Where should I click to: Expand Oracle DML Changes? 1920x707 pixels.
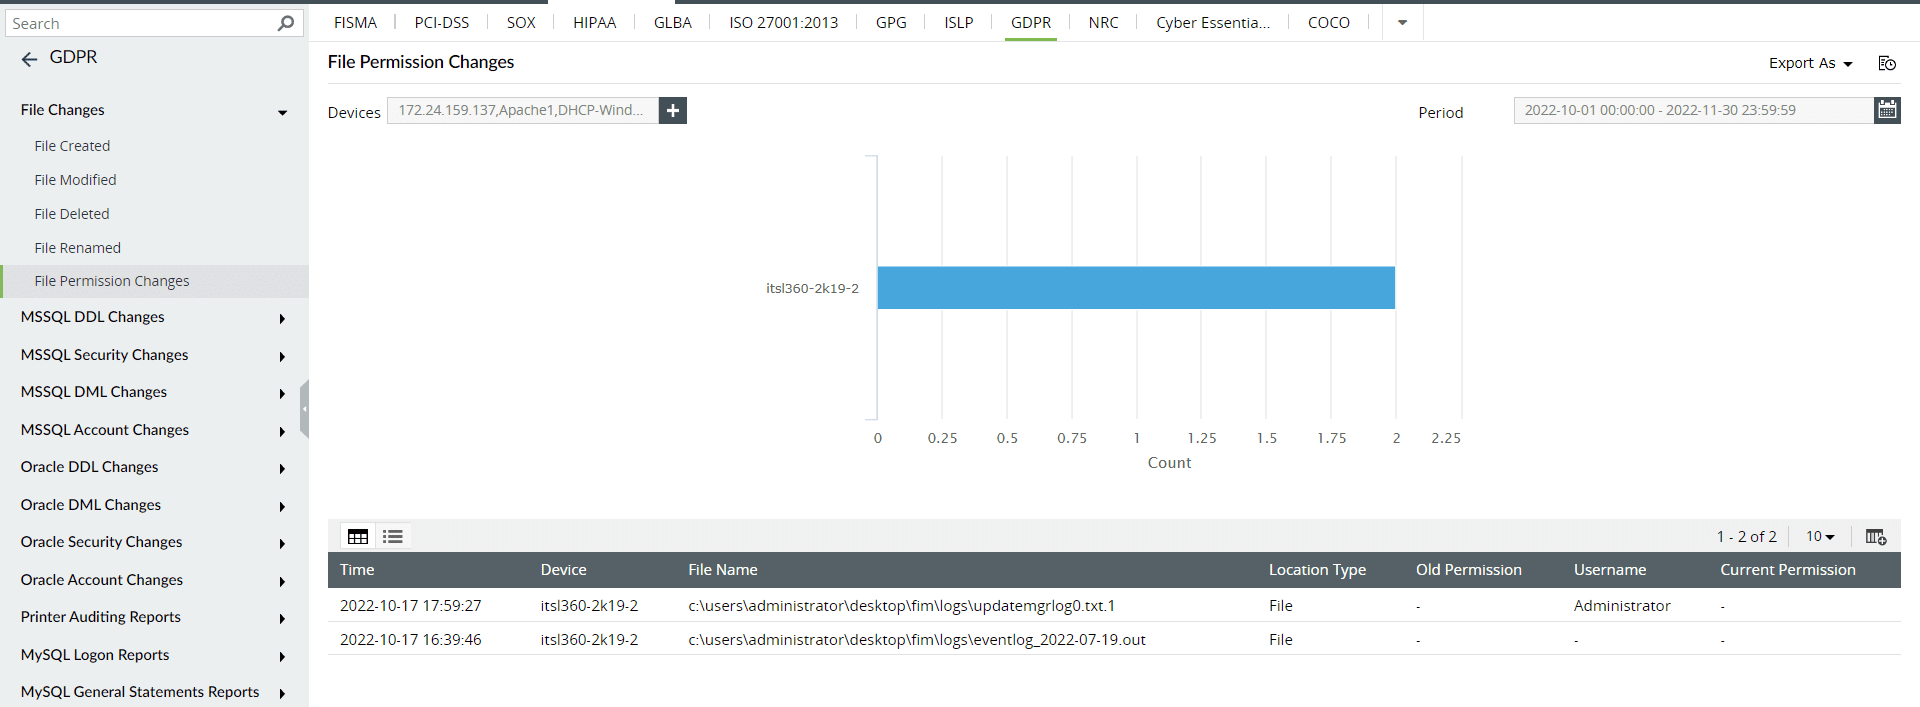coord(283,507)
